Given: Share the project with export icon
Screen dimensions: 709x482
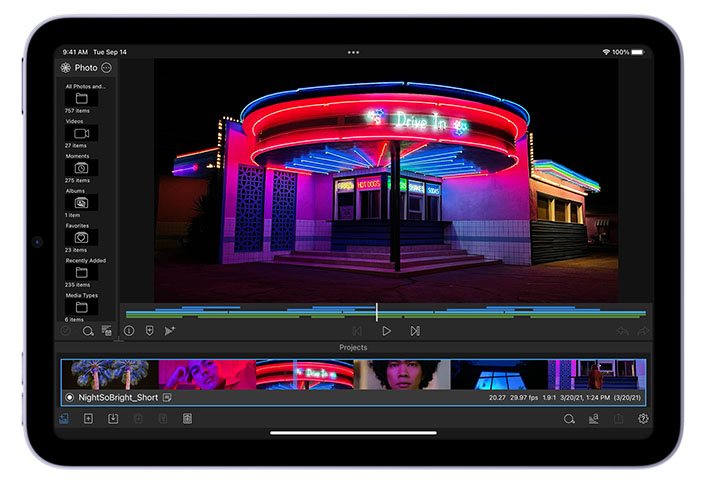Looking at the screenshot, I should tap(618, 419).
